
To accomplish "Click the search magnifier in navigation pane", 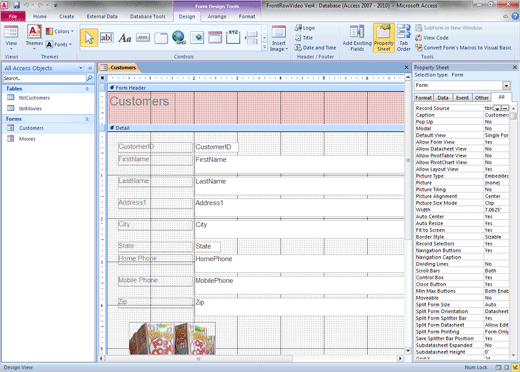I will tap(90, 78).
